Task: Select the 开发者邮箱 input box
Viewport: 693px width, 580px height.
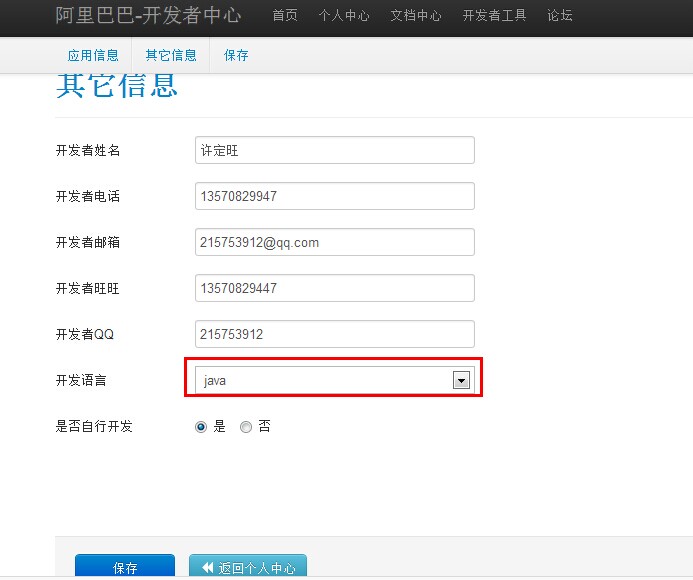Action: pos(334,242)
